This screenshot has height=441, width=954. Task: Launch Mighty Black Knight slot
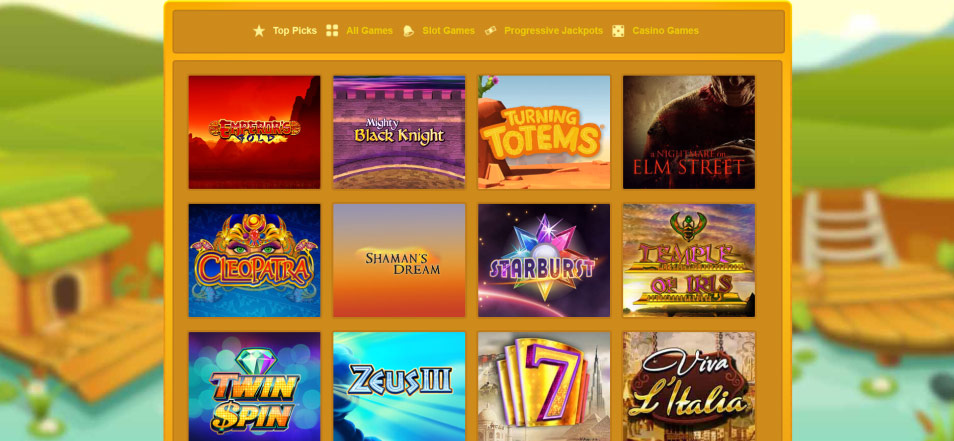[x=399, y=132]
